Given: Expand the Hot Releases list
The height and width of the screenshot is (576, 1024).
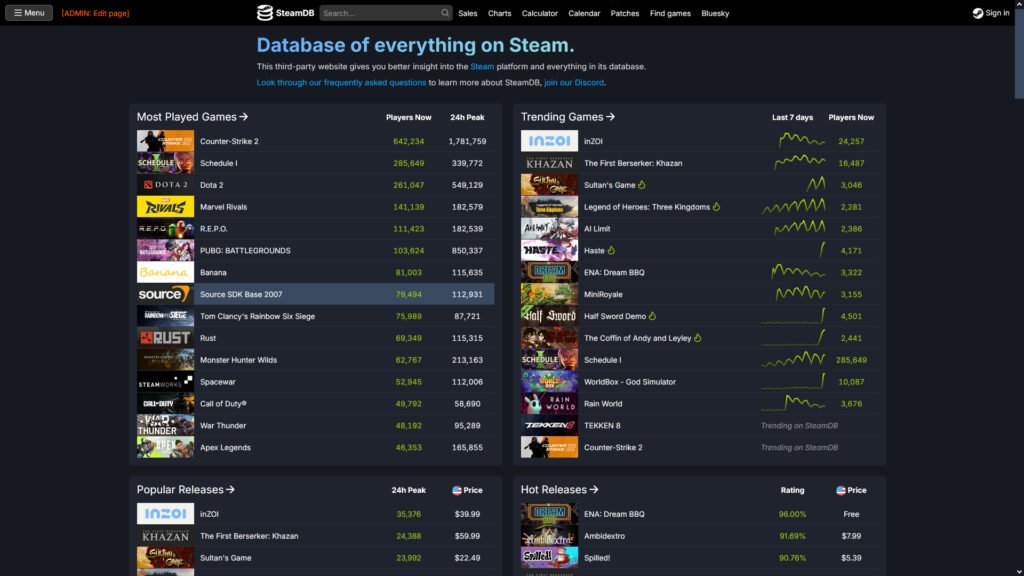Looking at the screenshot, I should tap(559, 490).
